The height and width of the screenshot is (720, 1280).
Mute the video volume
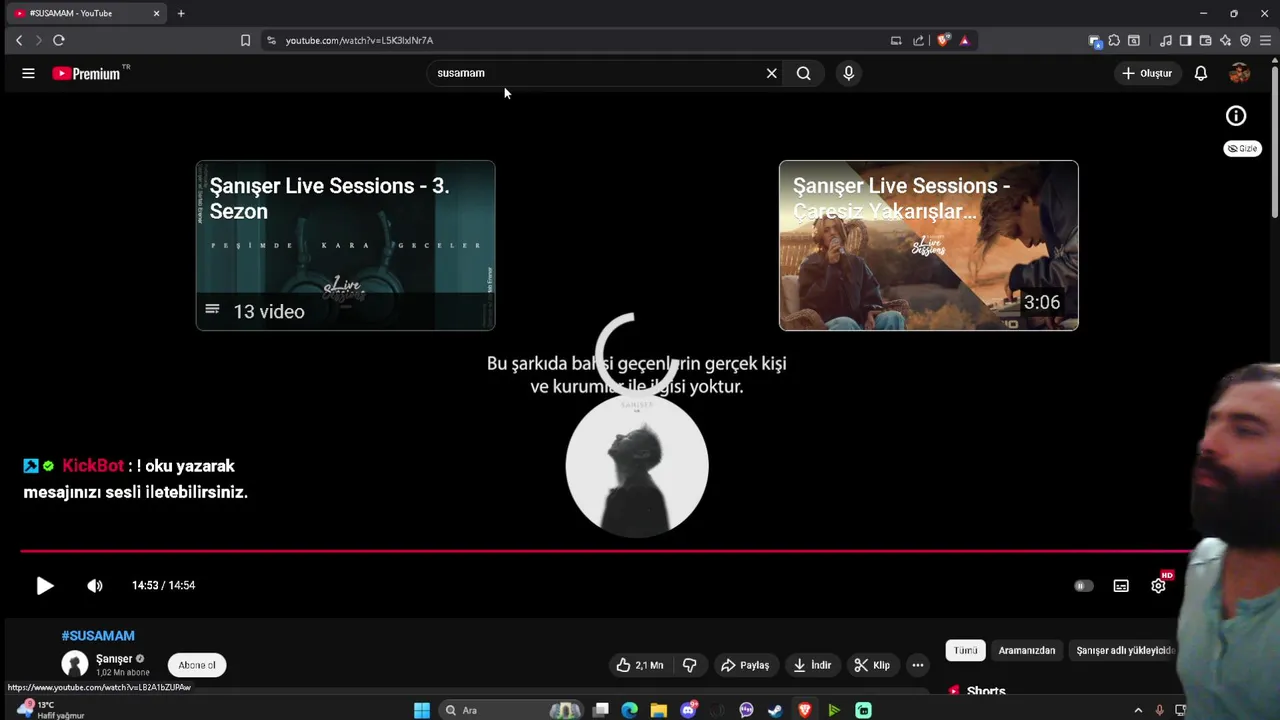[x=95, y=586]
